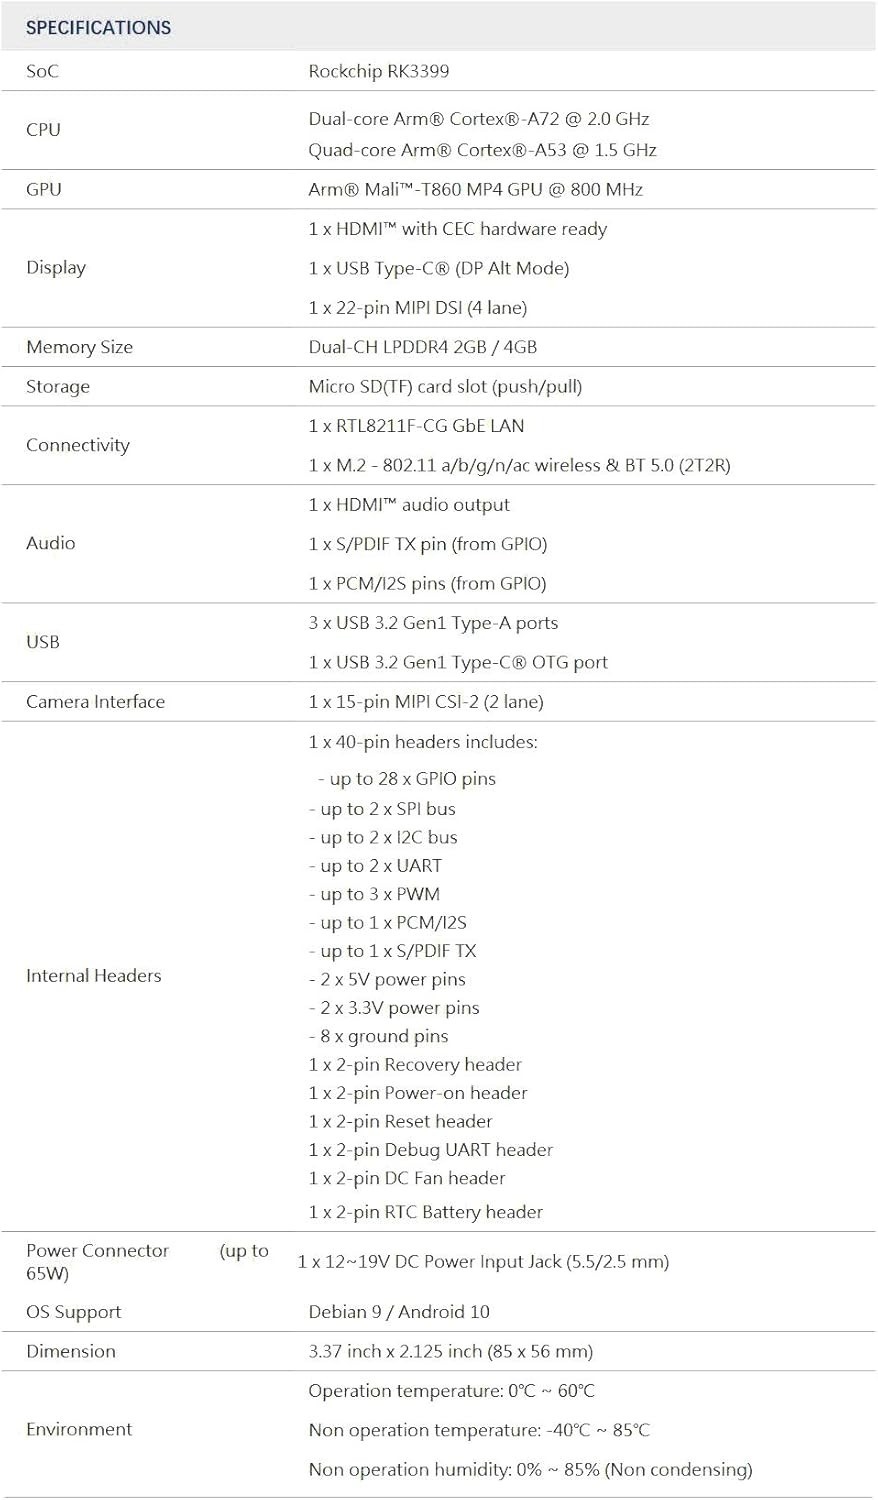
Task: Click the 2-pin RTC Battery header line
Action: point(426,1212)
